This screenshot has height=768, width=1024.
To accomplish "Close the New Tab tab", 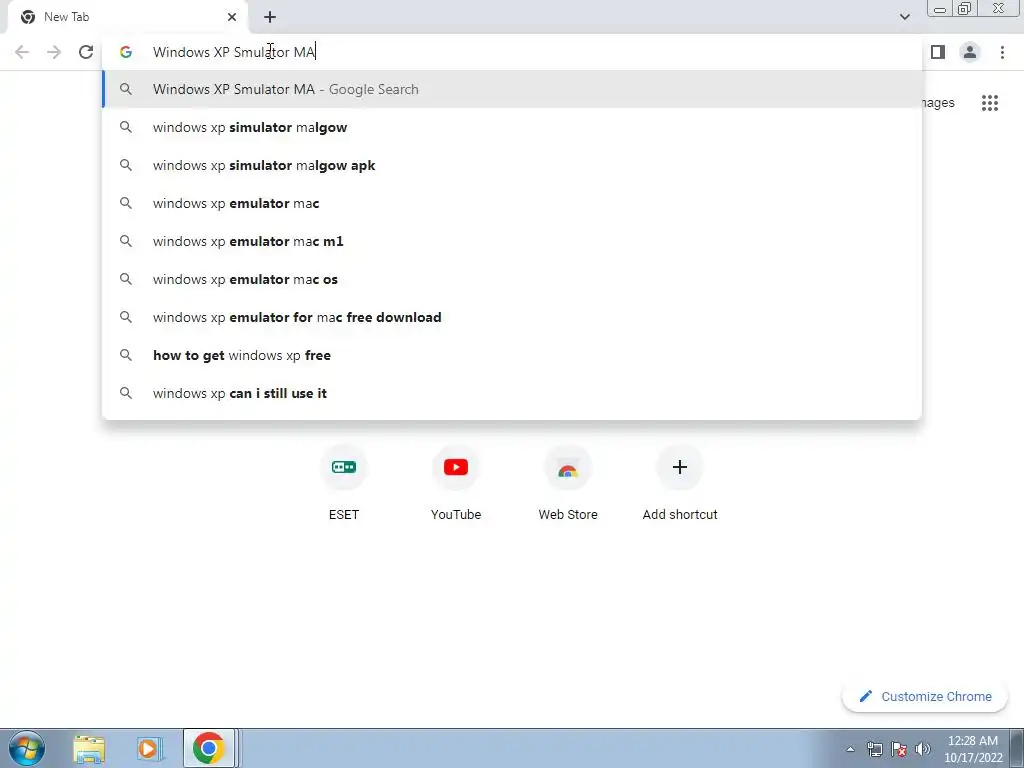I will (232, 17).
